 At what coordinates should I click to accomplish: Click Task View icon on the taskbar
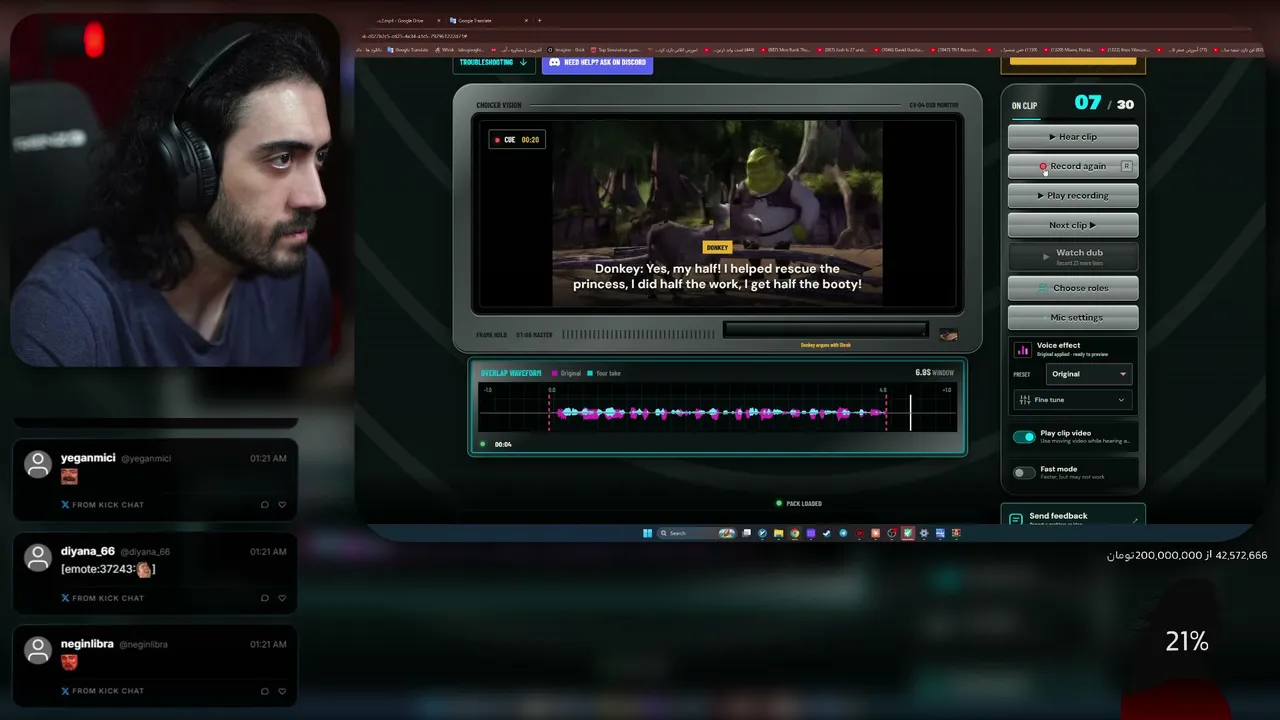coord(746,533)
